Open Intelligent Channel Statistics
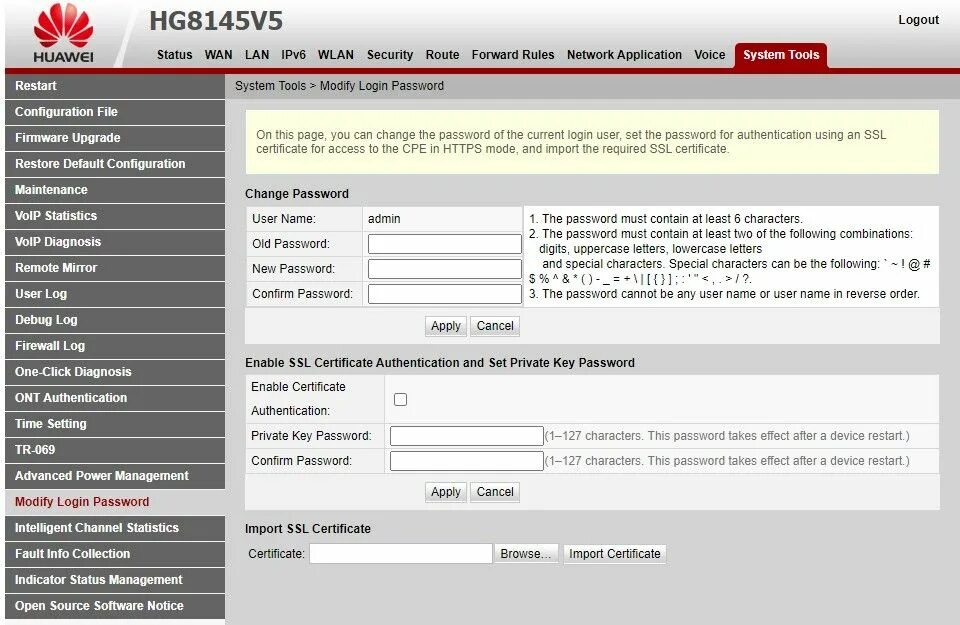The height and width of the screenshot is (625, 960). 115,528
